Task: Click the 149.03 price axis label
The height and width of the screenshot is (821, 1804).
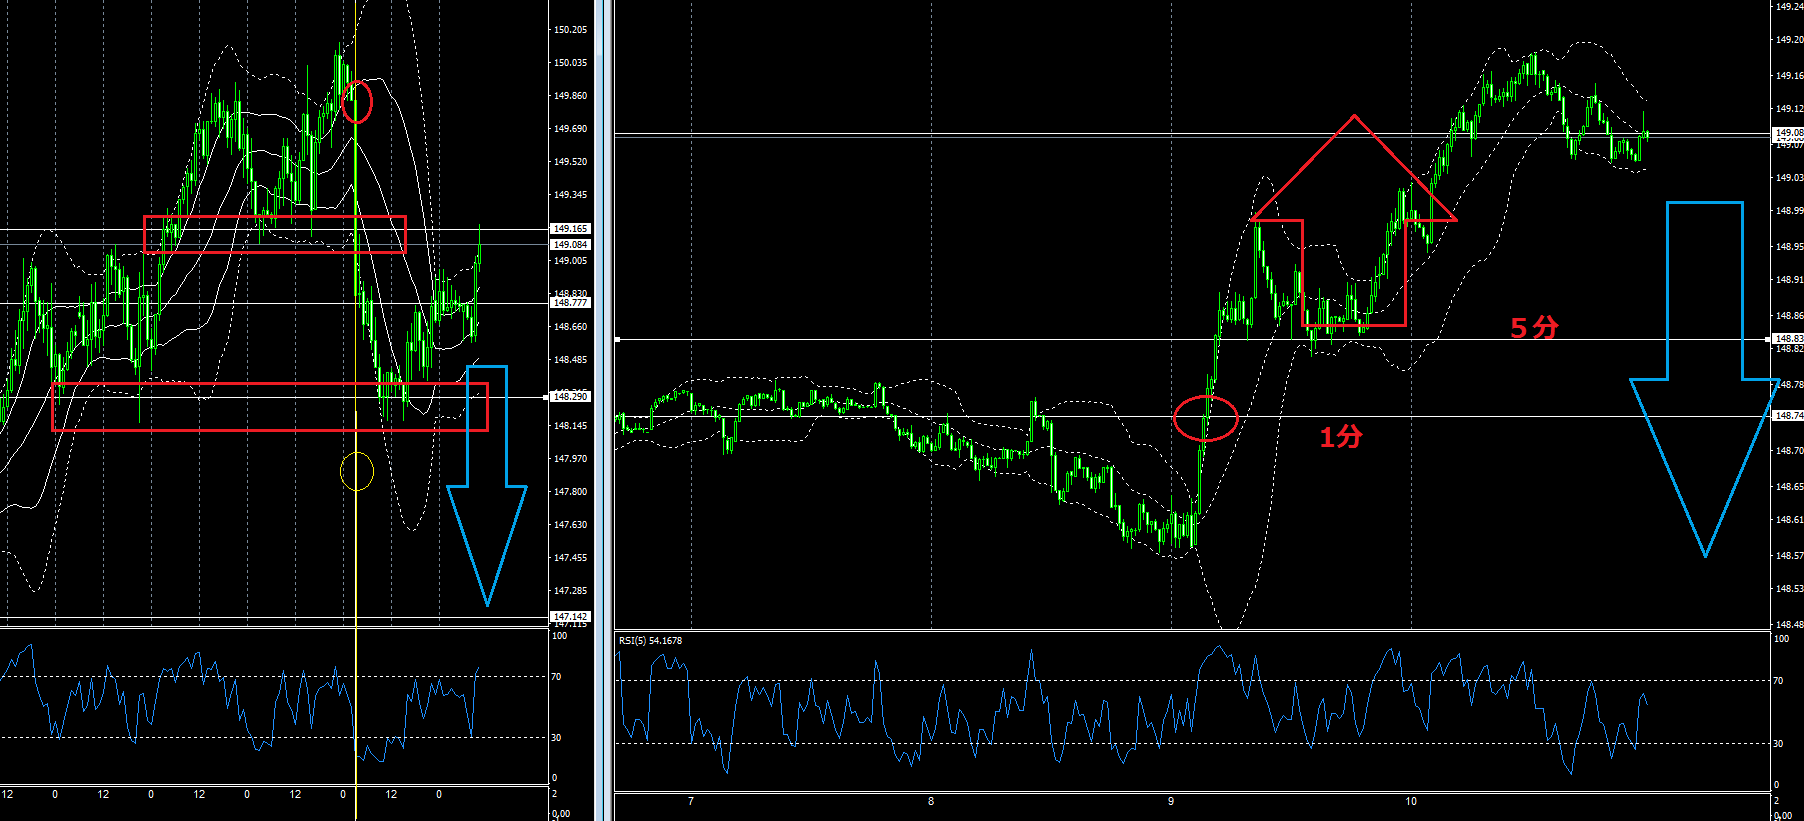Action: coord(1789,178)
